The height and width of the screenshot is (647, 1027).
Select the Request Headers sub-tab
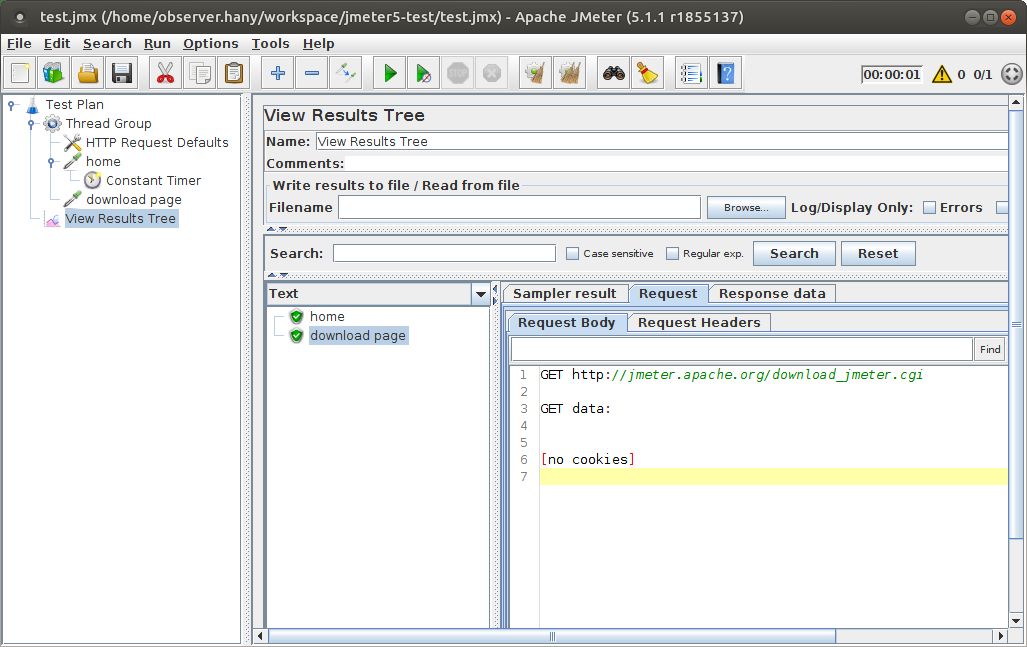click(x=699, y=323)
